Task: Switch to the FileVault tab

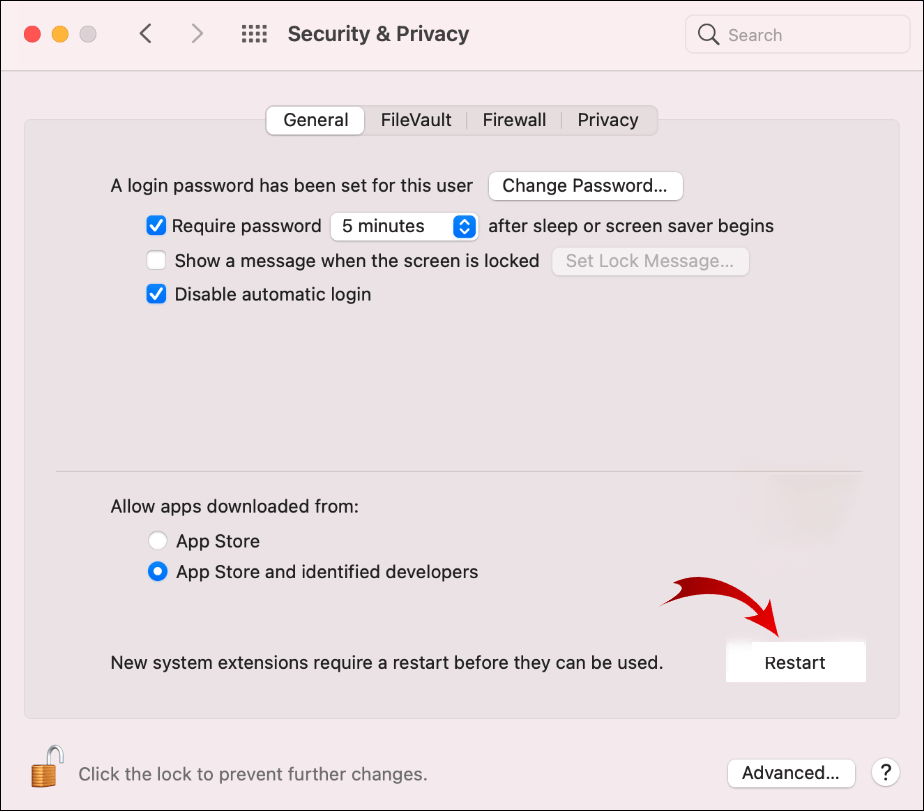Action: [416, 120]
